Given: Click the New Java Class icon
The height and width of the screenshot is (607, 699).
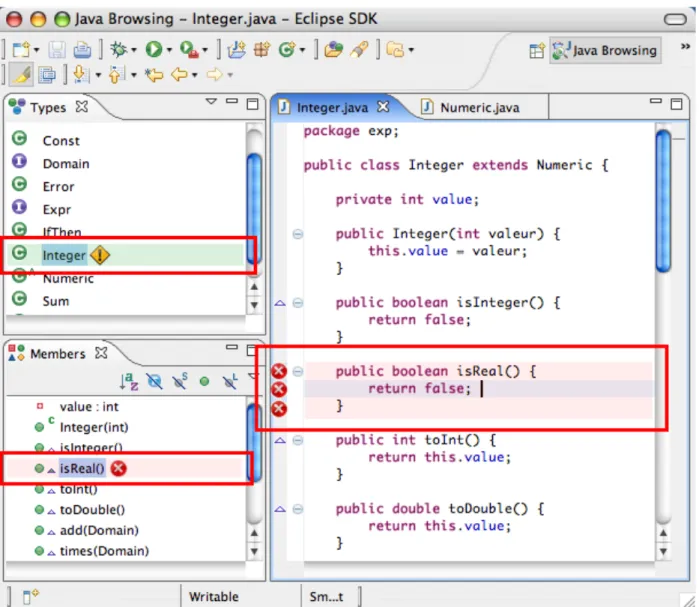Looking at the screenshot, I should [x=288, y=49].
